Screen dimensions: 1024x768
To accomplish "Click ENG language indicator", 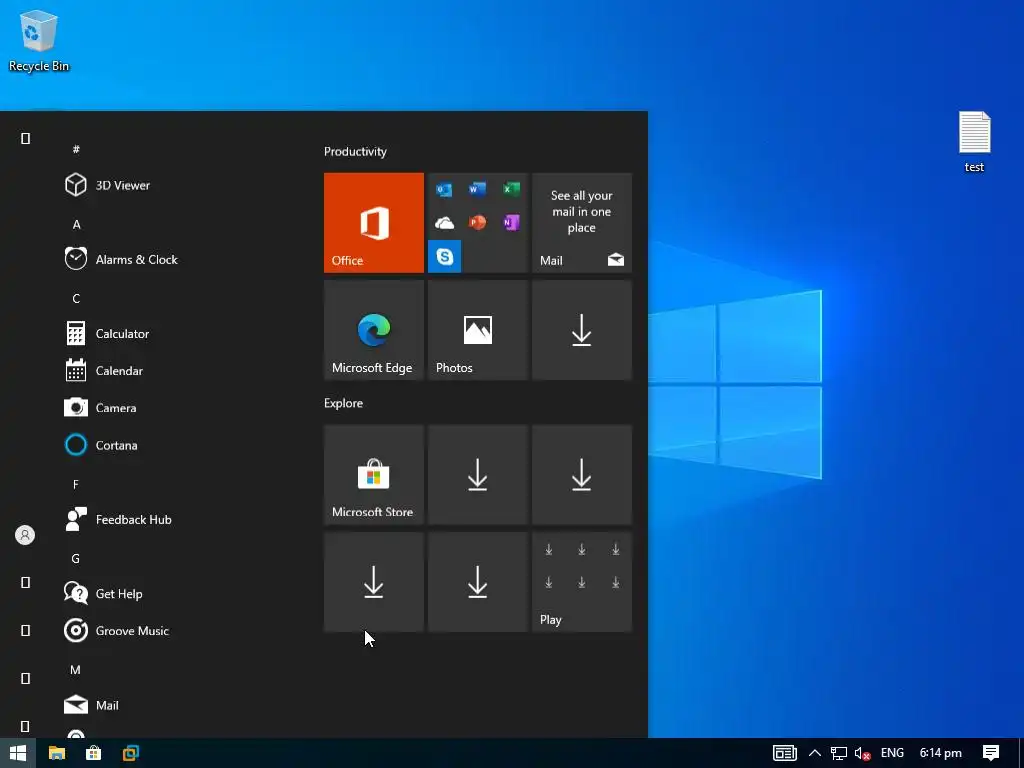I will [892, 753].
